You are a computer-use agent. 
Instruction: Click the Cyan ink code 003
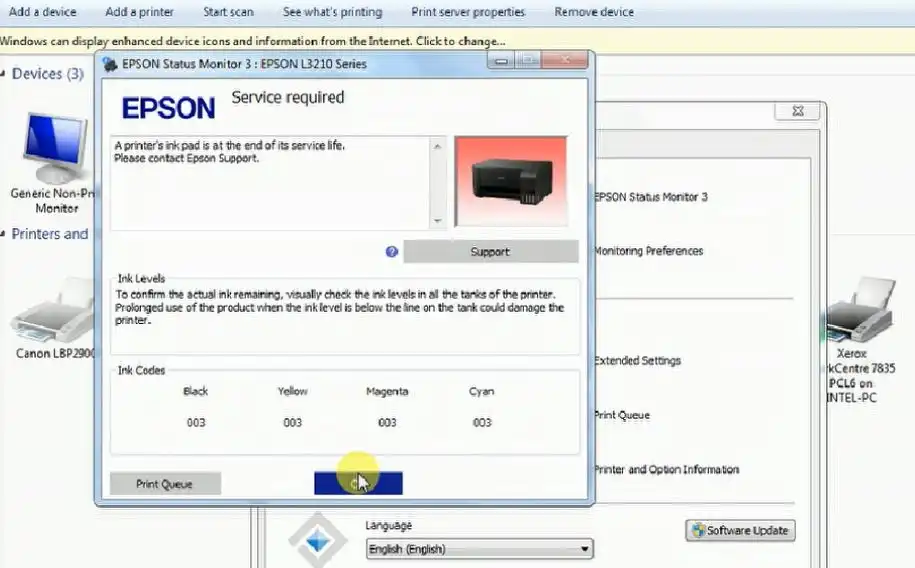pyautogui.click(x=482, y=422)
